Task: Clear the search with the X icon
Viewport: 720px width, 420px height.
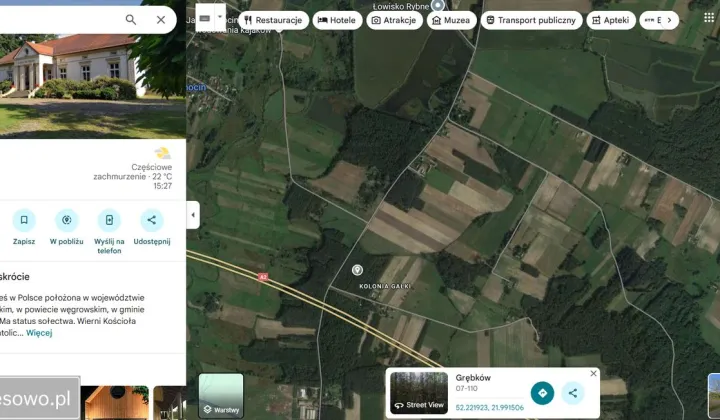Action: click(161, 20)
